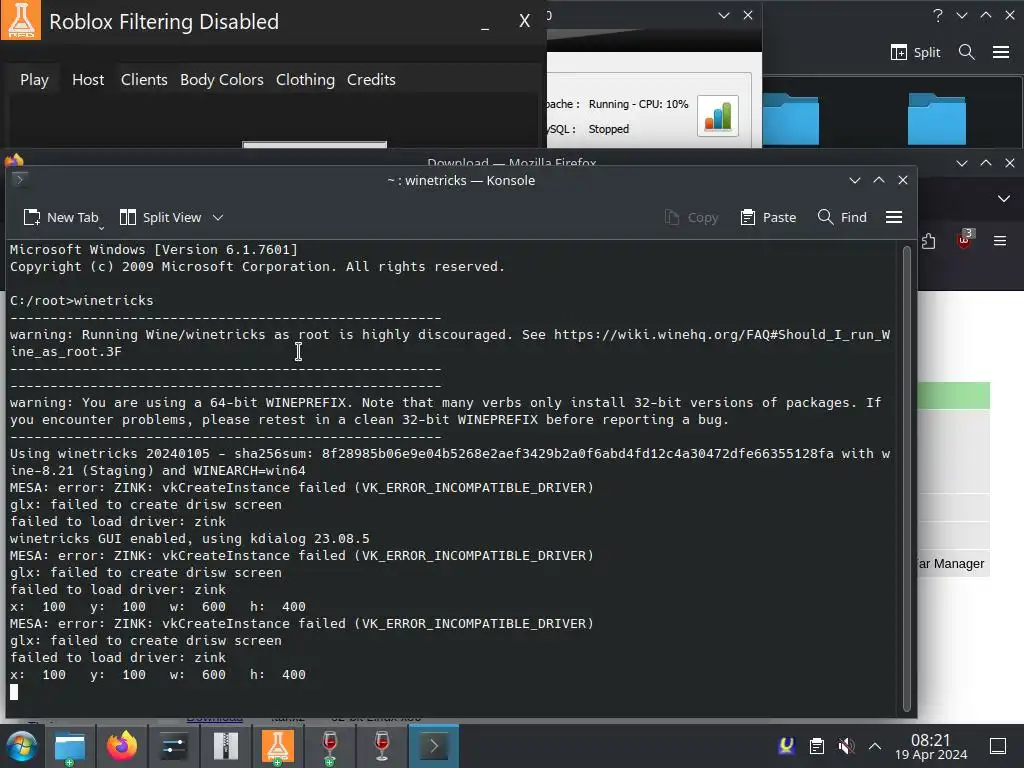Select the Body Colors tab

[x=221, y=80]
